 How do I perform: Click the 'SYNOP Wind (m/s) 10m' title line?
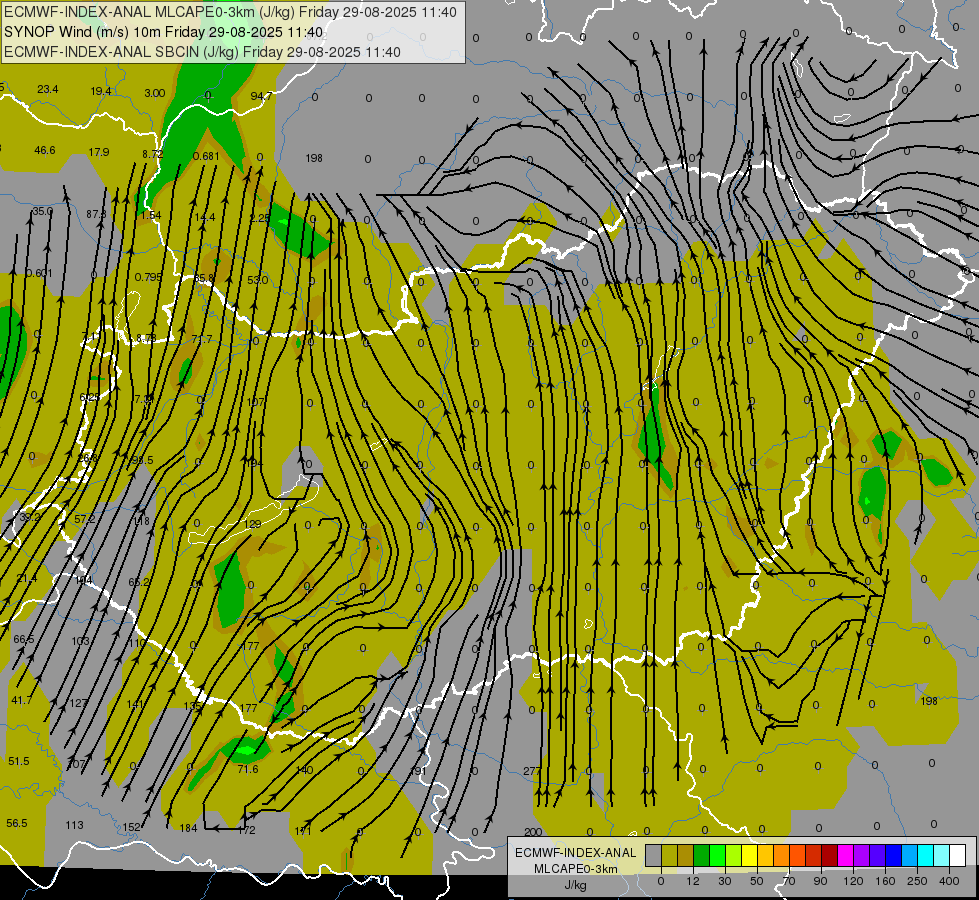pyautogui.click(x=164, y=32)
